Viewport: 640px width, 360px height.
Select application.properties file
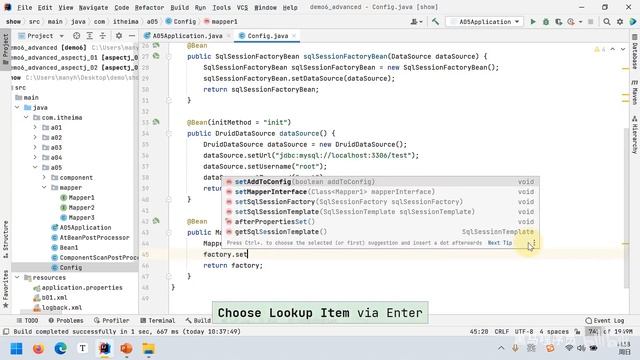point(82,288)
